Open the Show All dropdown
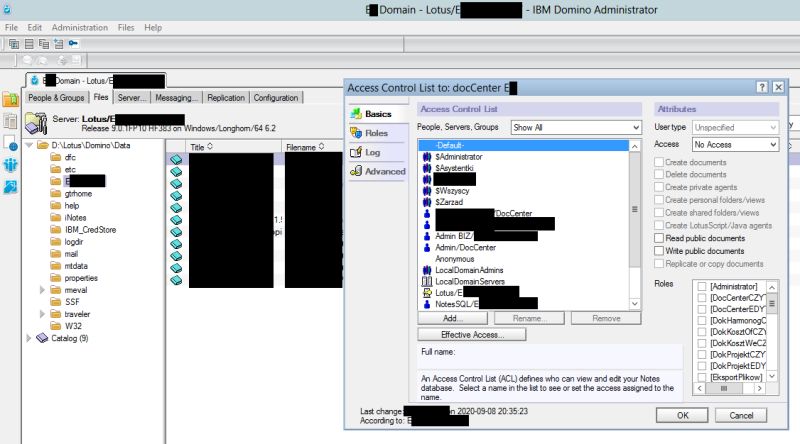This screenshot has width=800, height=444. coord(576,128)
